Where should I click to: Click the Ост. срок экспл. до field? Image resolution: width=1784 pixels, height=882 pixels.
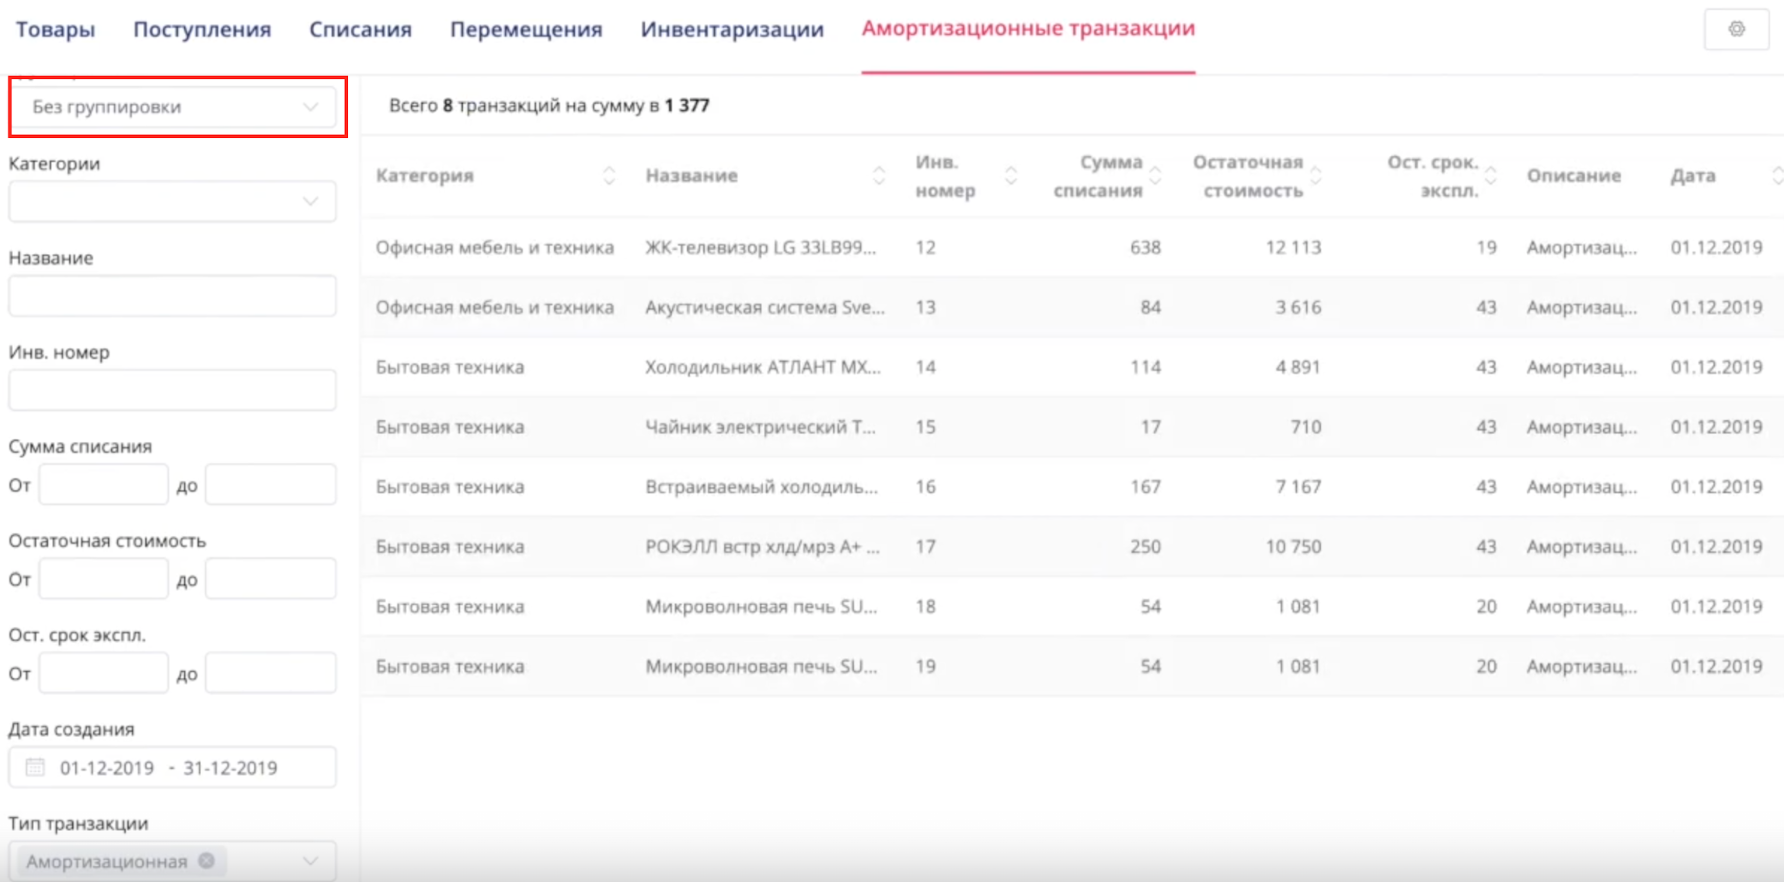click(270, 673)
